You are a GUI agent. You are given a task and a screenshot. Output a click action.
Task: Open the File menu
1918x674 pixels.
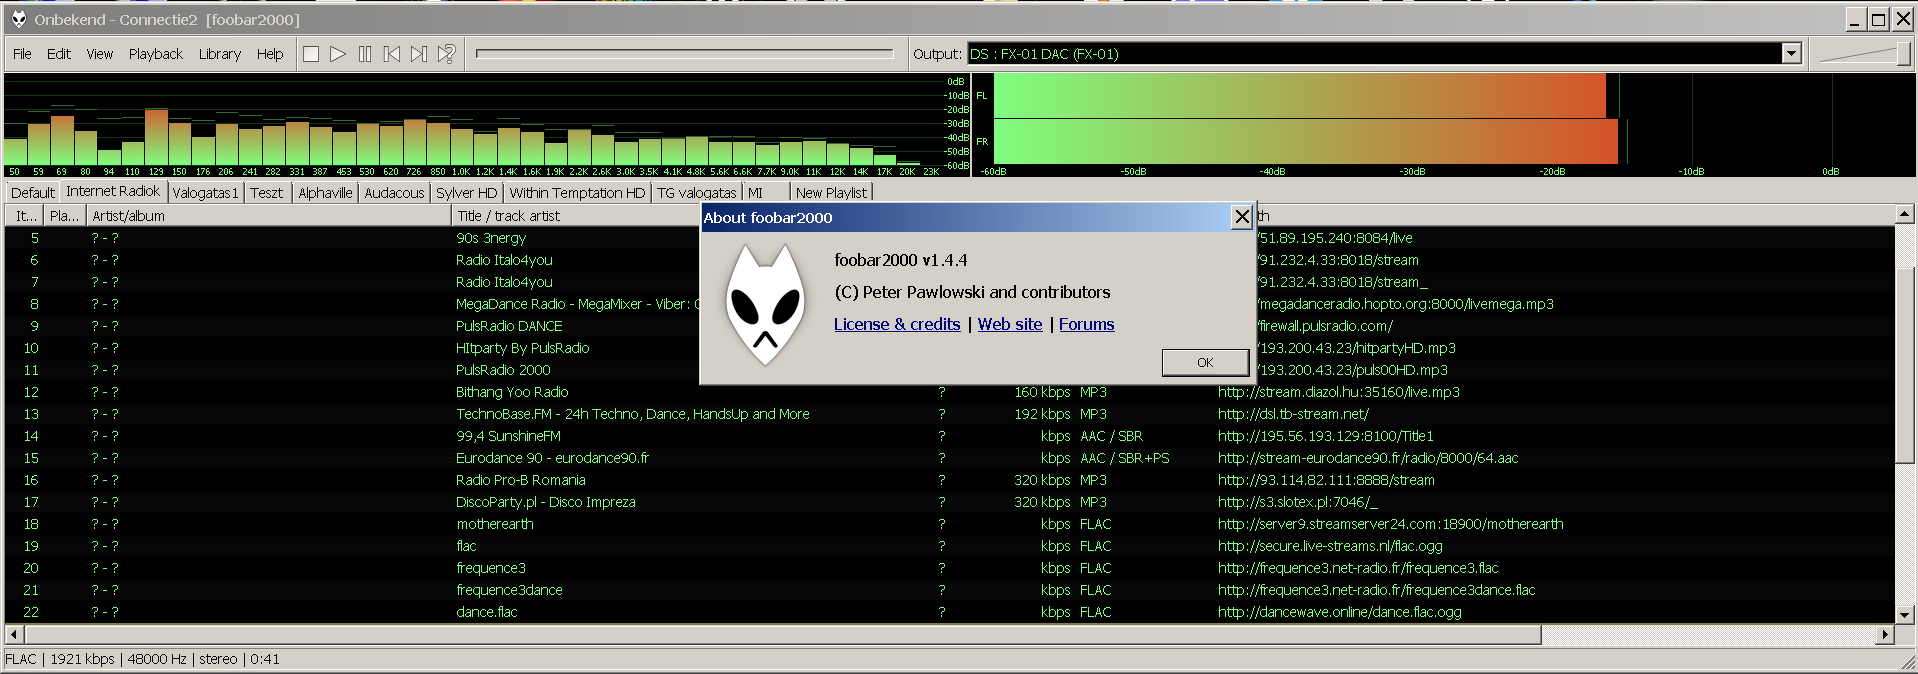pyautogui.click(x=22, y=54)
